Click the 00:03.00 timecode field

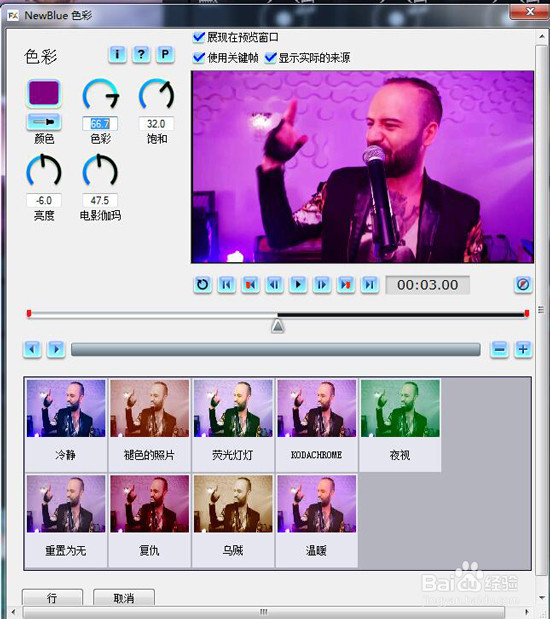coord(428,285)
